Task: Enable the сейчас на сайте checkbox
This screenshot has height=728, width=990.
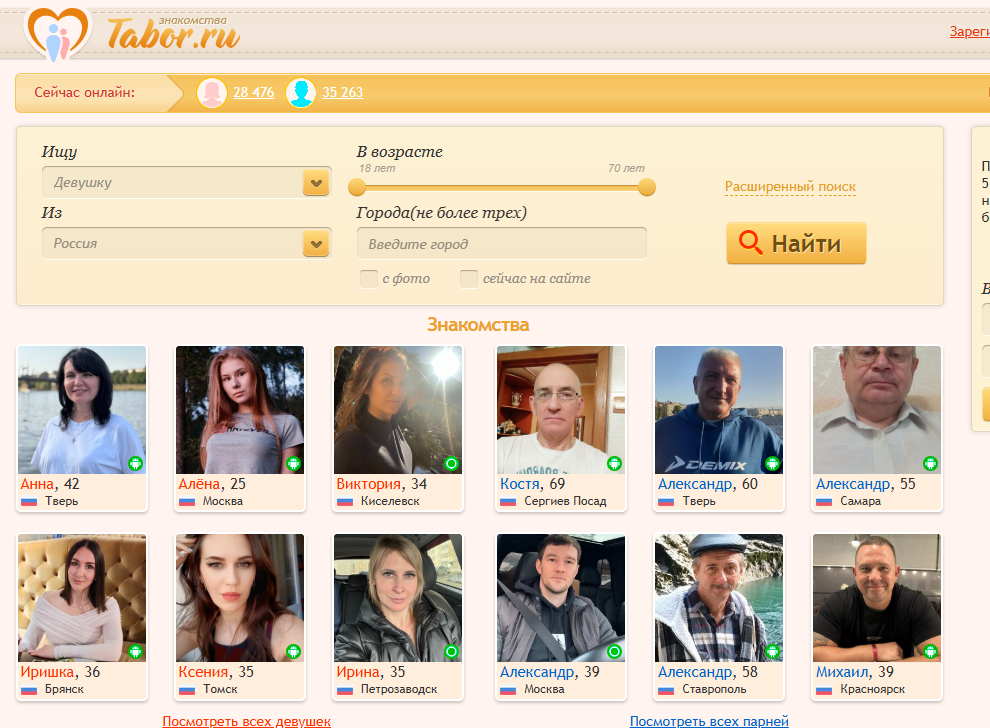Action: [x=469, y=278]
